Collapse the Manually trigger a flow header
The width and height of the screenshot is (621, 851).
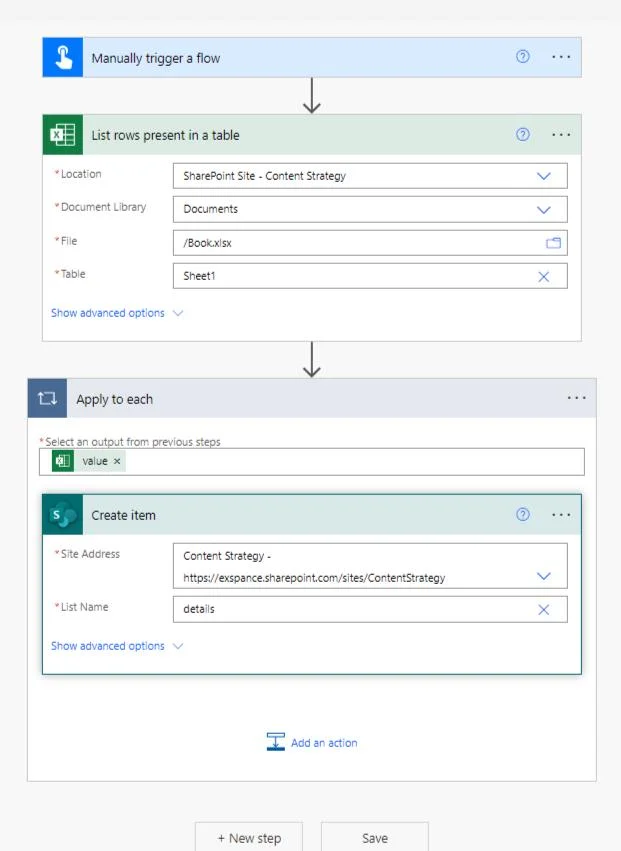tap(312, 57)
